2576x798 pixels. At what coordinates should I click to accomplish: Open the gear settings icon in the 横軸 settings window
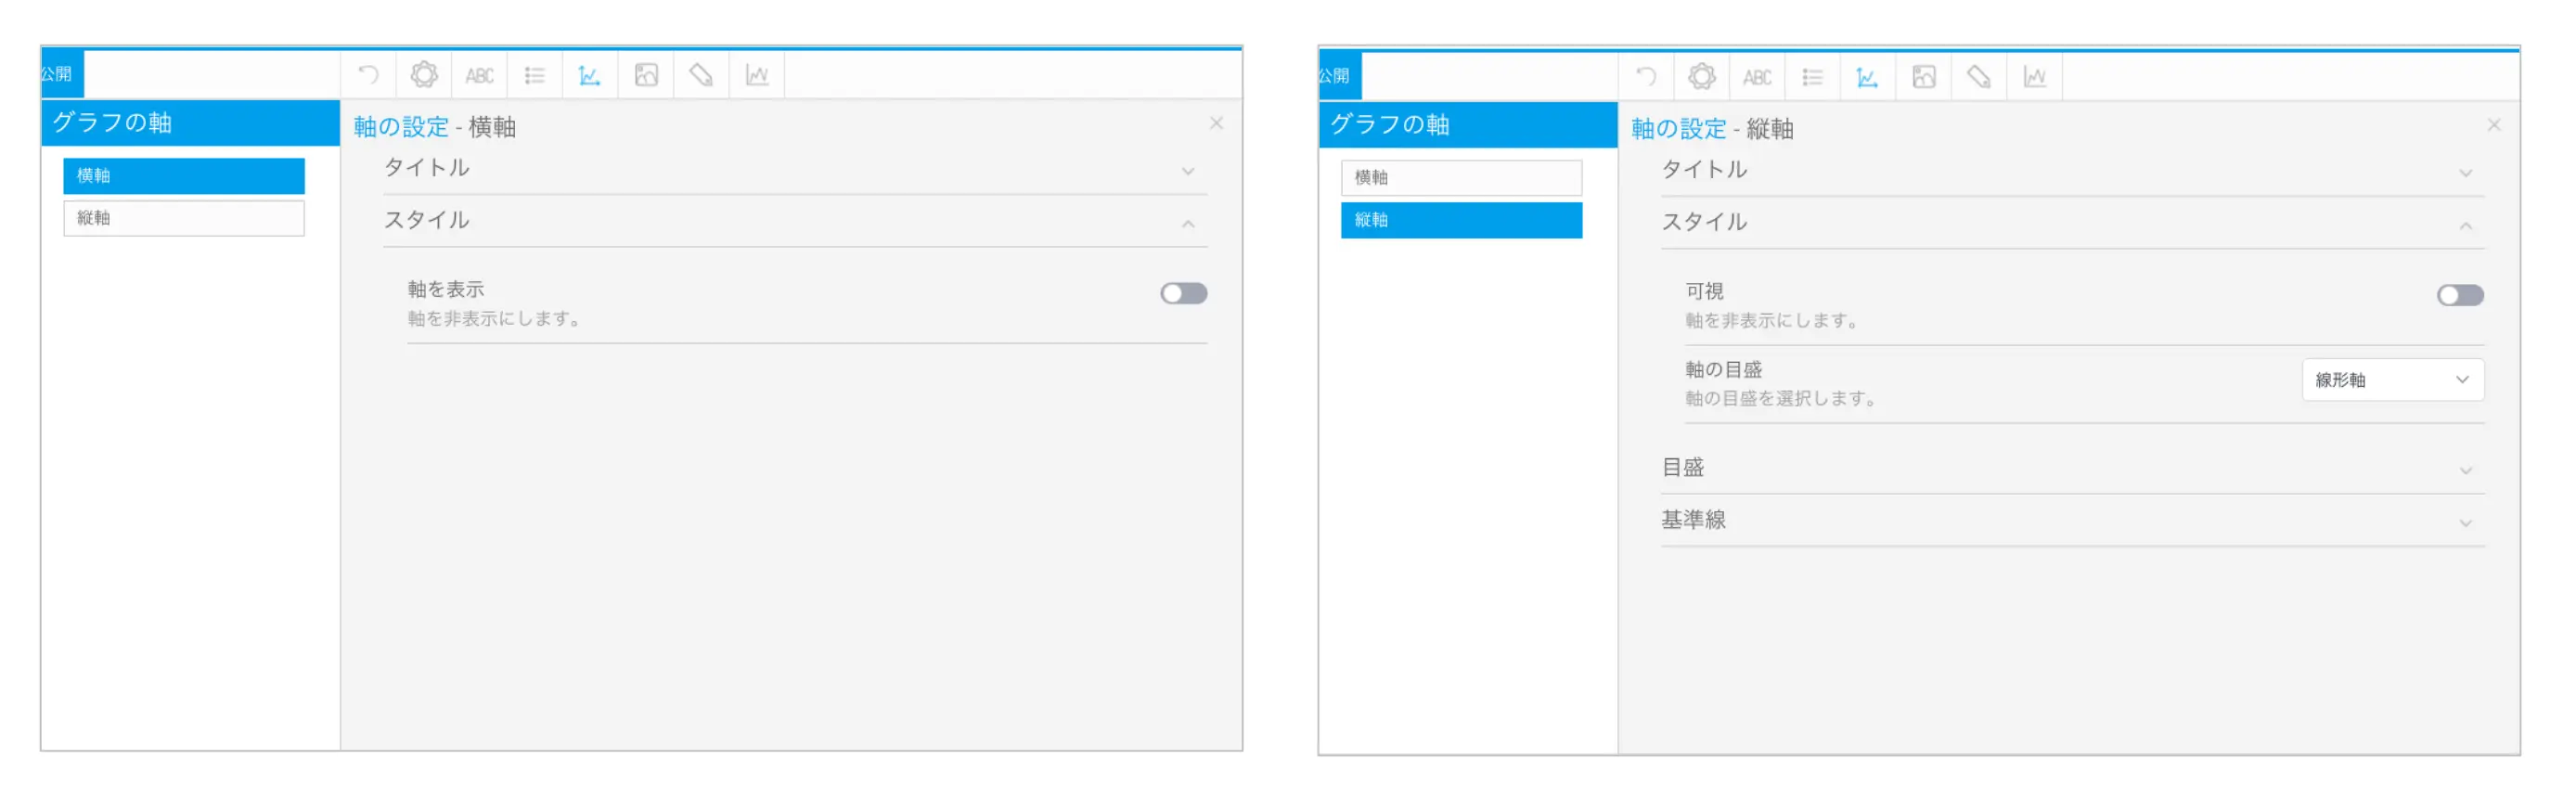pos(424,75)
